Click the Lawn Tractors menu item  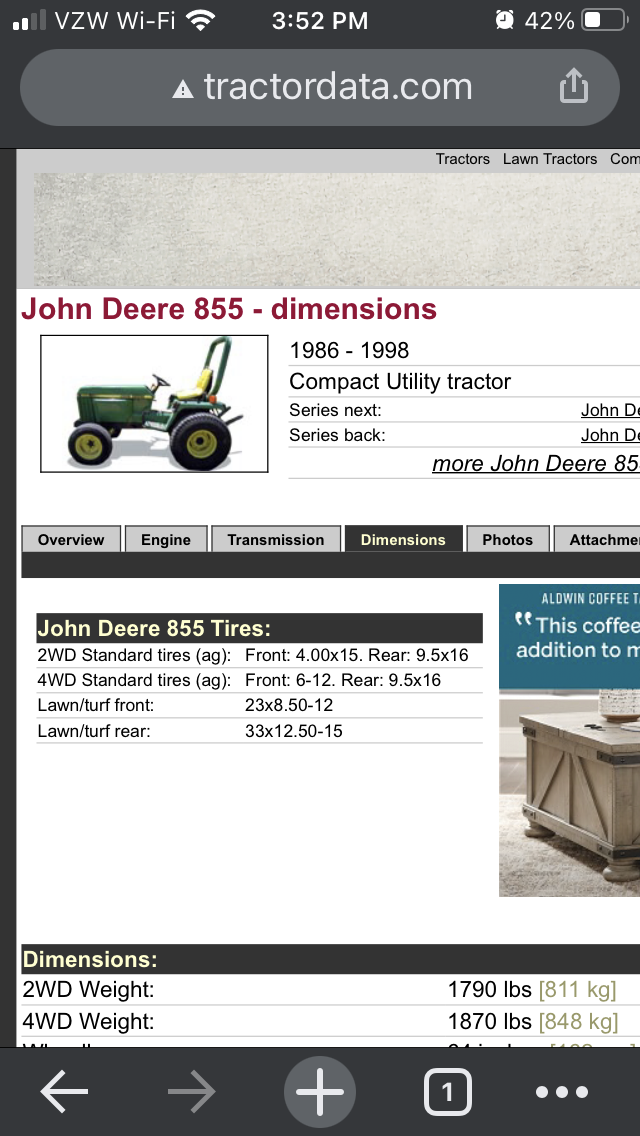pos(550,159)
